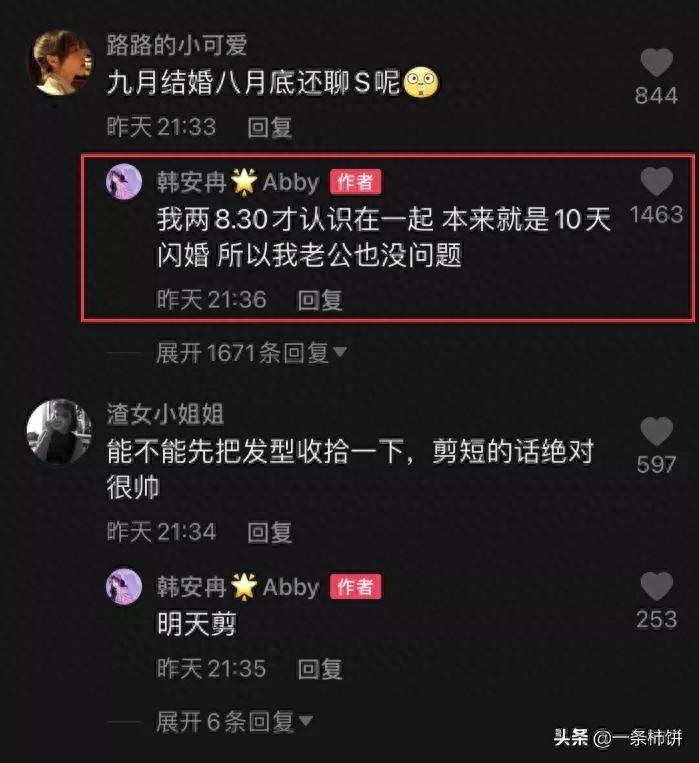Open 路路的小可爱's profile avatar
Image resolution: width=699 pixels, height=763 pixels.
coord(61,62)
